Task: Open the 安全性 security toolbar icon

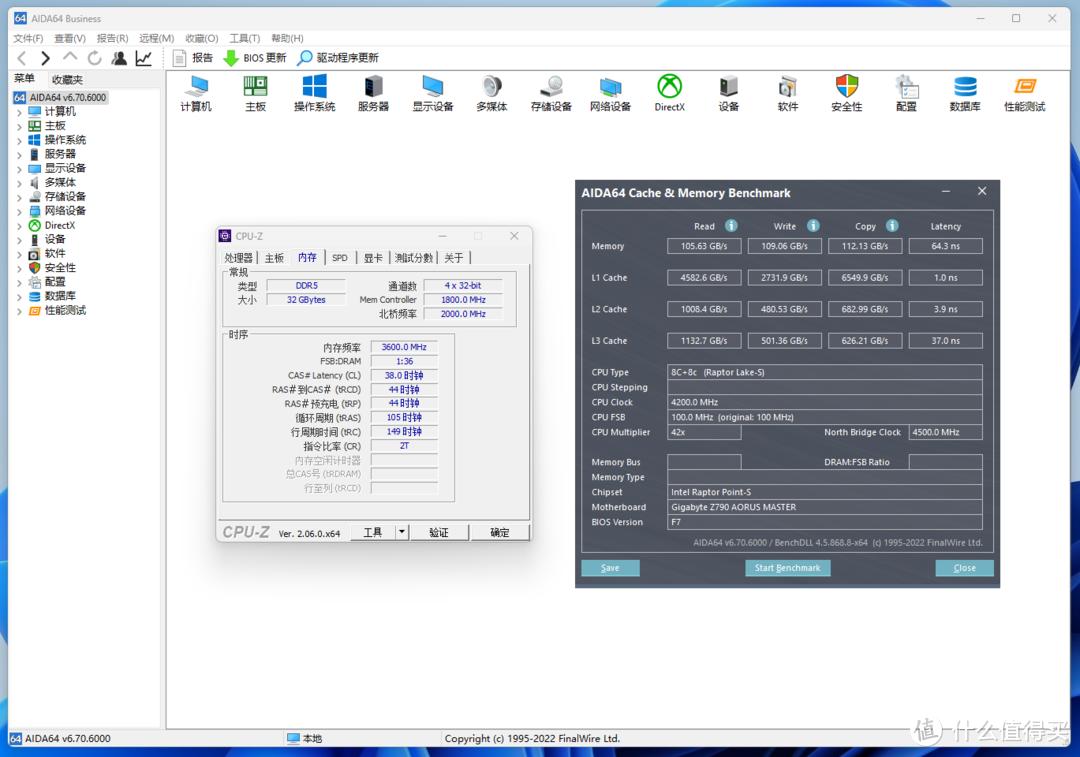Action: (846, 95)
